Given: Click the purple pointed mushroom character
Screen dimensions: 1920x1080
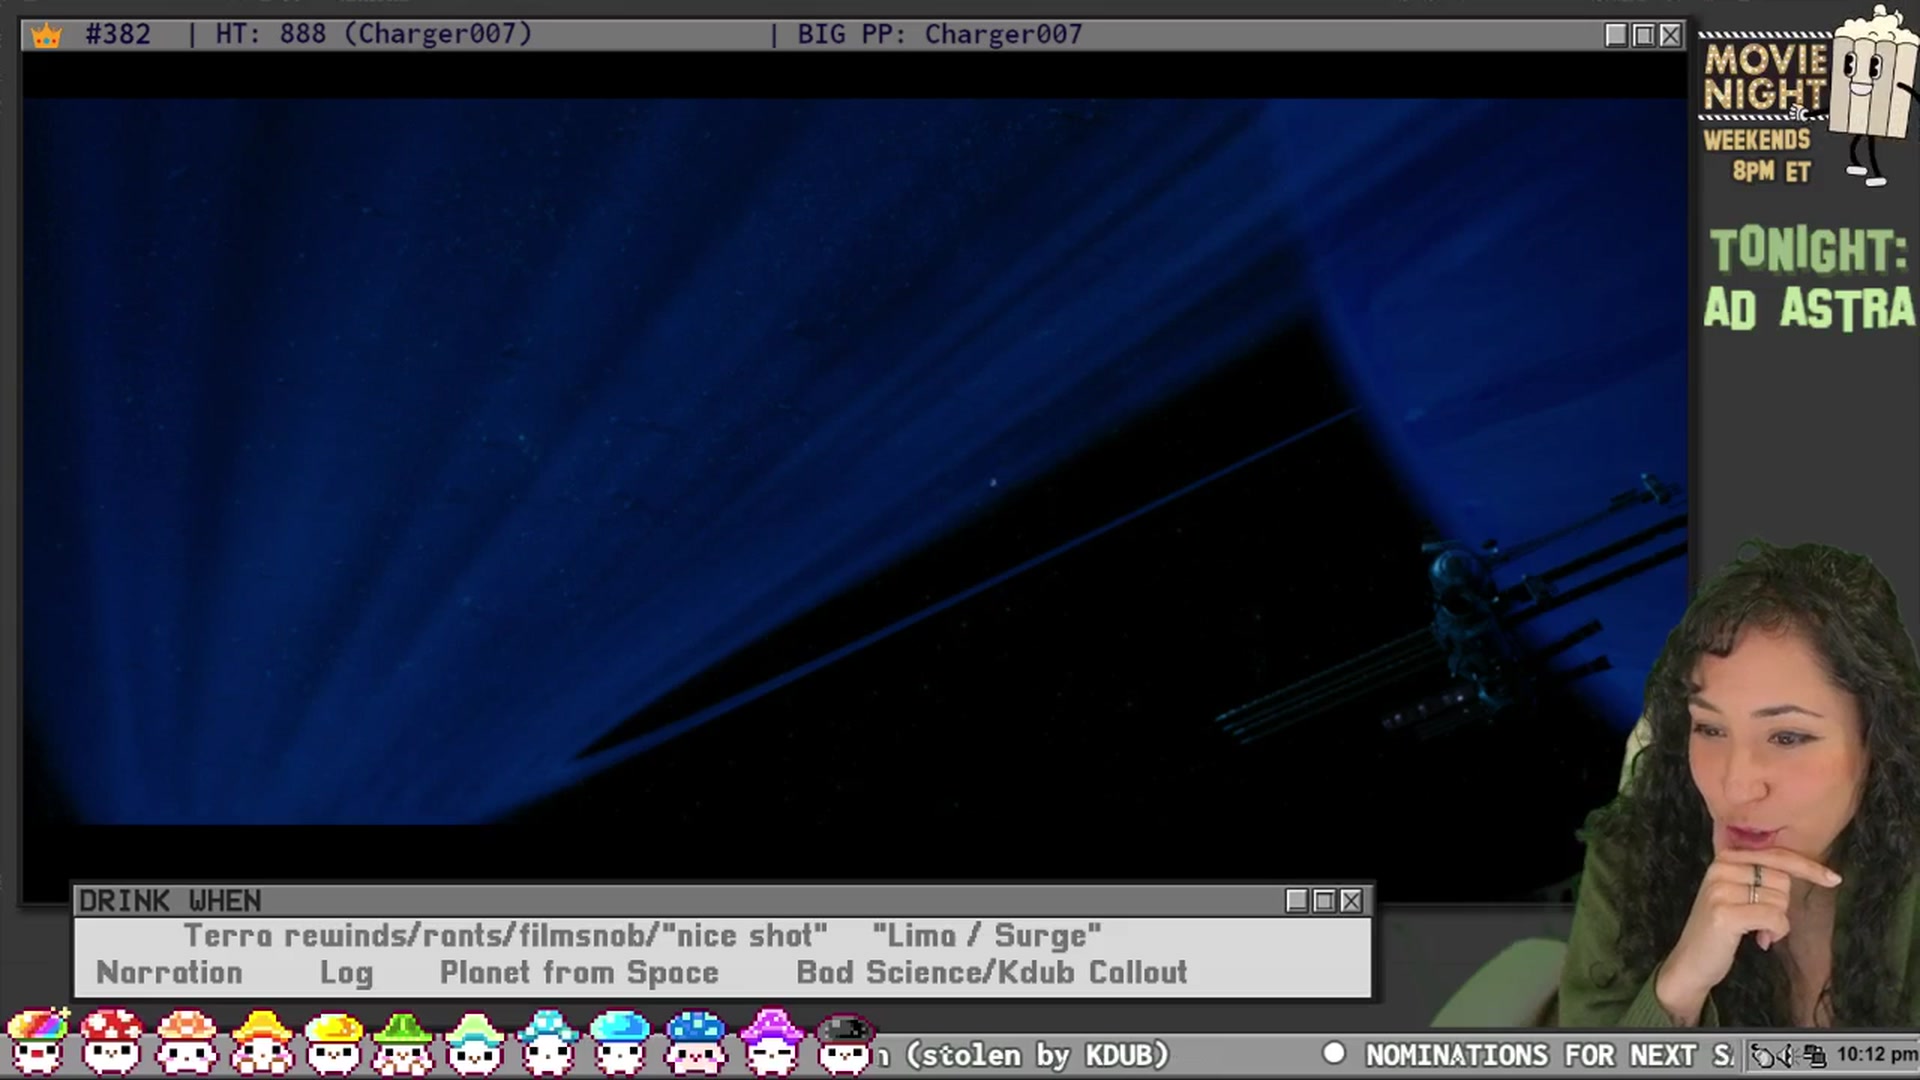Looking at the screenshot, I should pos(770,1042).
